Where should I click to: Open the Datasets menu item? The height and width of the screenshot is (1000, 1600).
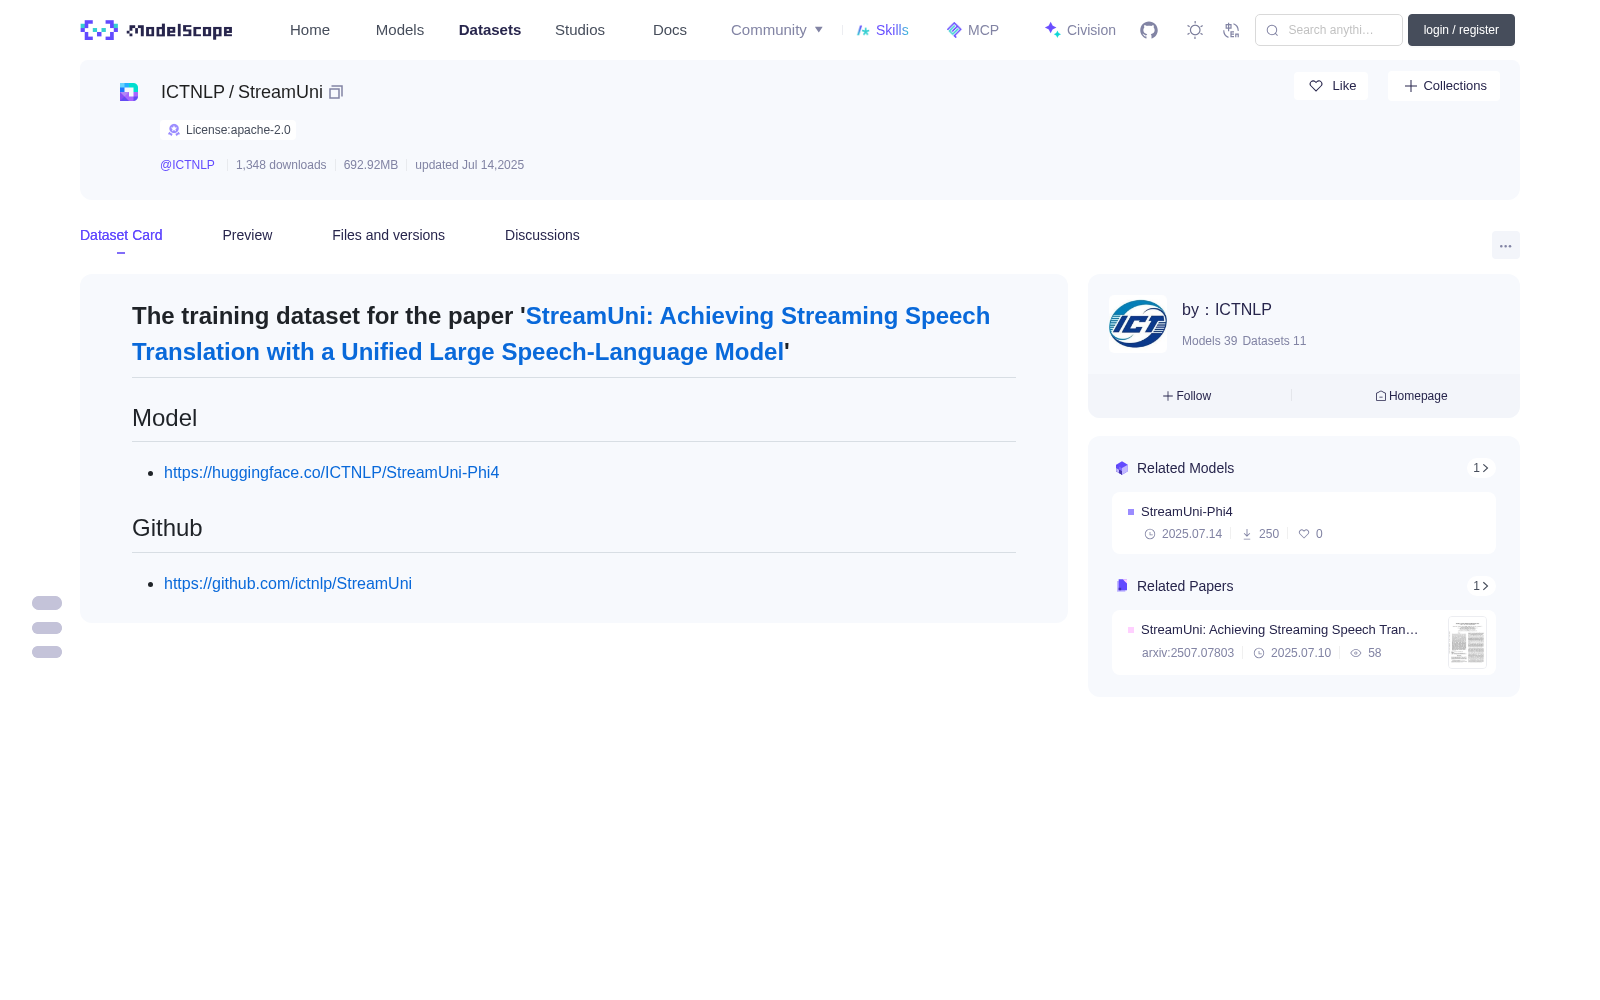[490, 30]
